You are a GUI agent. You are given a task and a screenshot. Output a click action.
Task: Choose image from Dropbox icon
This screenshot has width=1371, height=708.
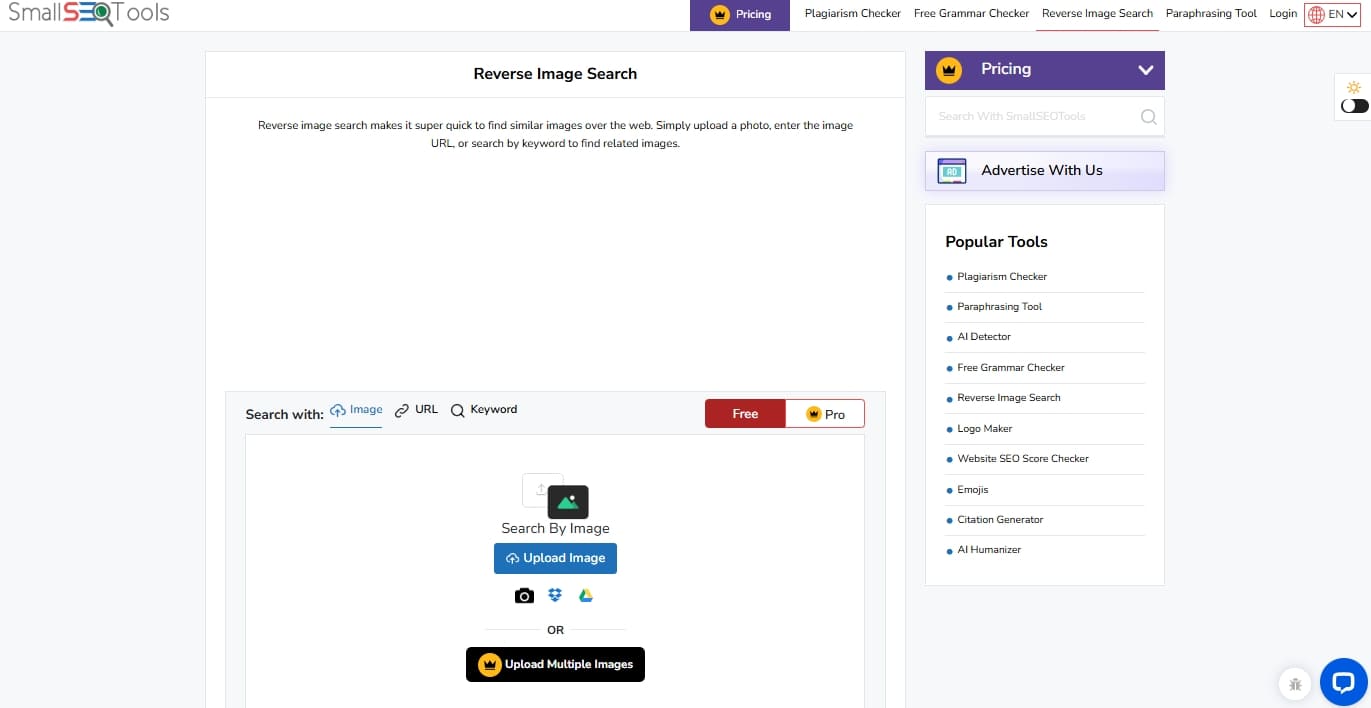click(x=555, y=596)
